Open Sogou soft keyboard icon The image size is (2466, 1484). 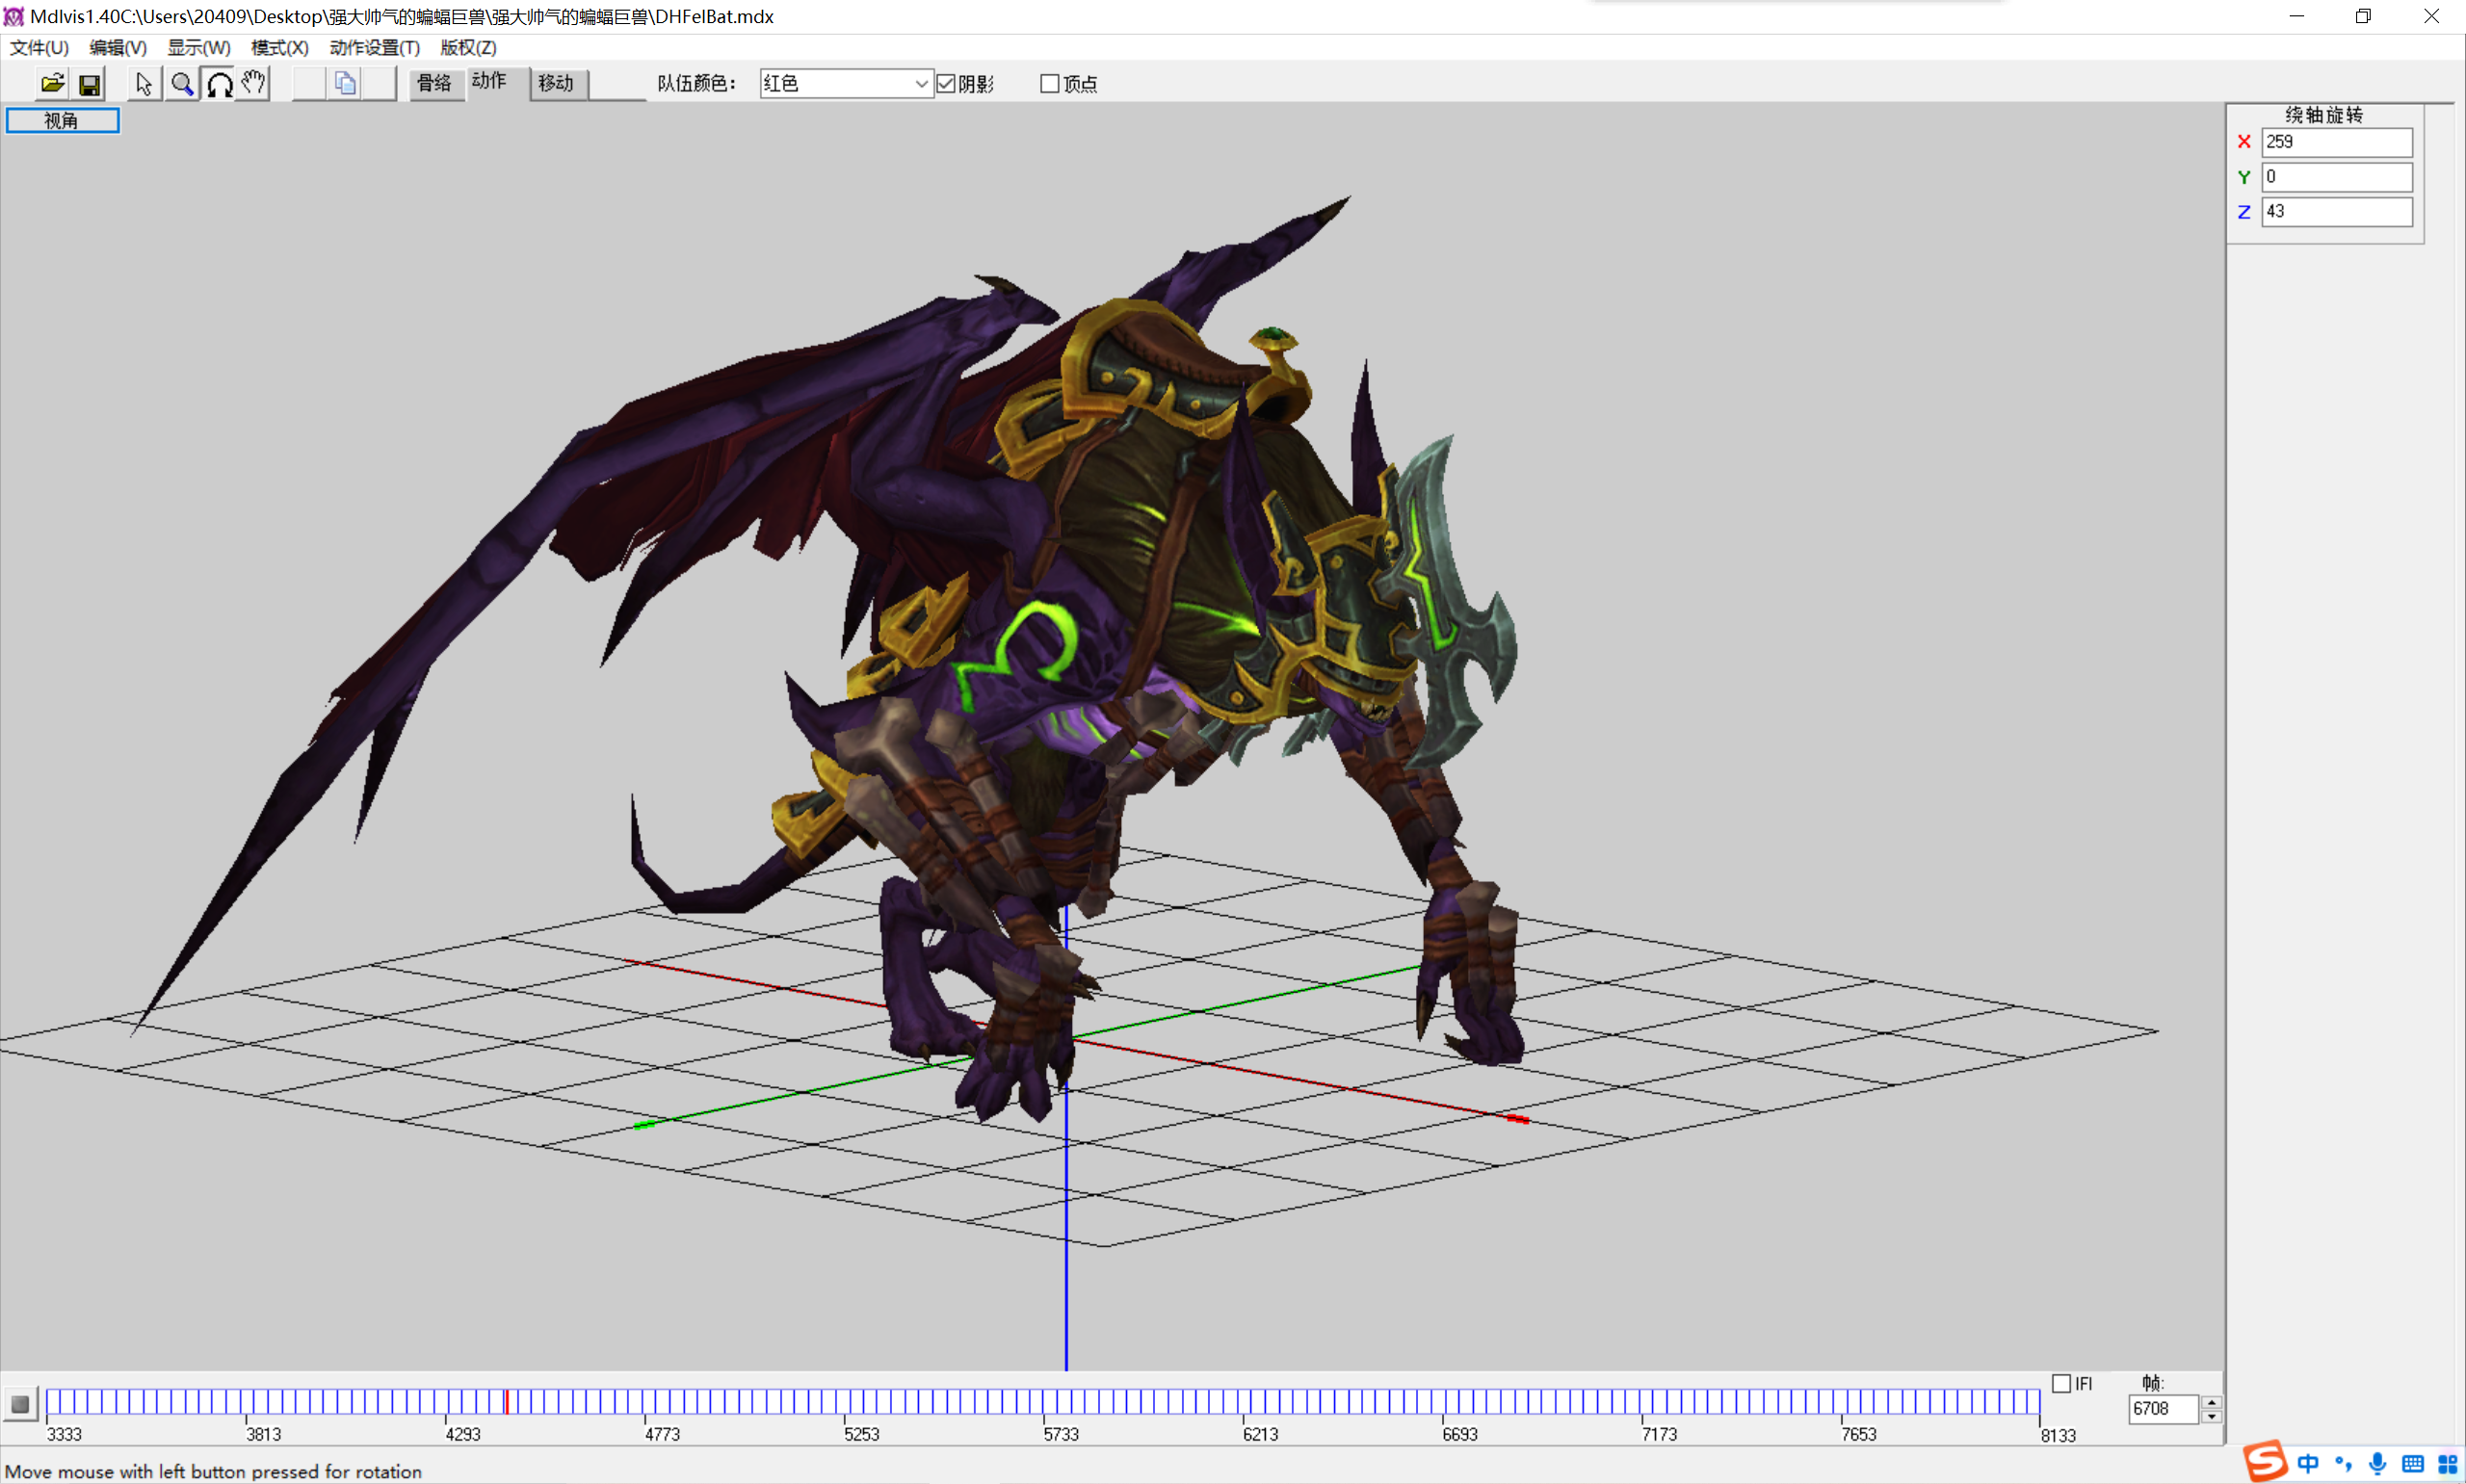point(2412,1464)
